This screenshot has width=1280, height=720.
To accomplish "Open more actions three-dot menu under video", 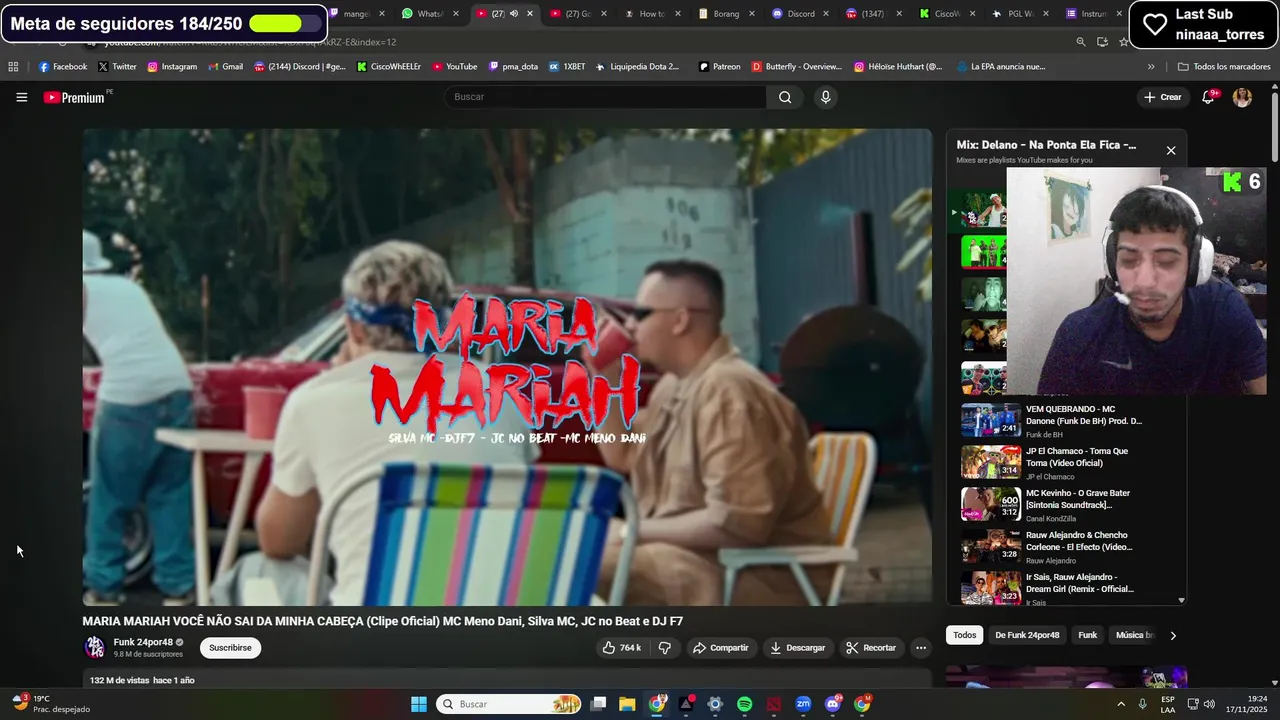I will point(921,648).
